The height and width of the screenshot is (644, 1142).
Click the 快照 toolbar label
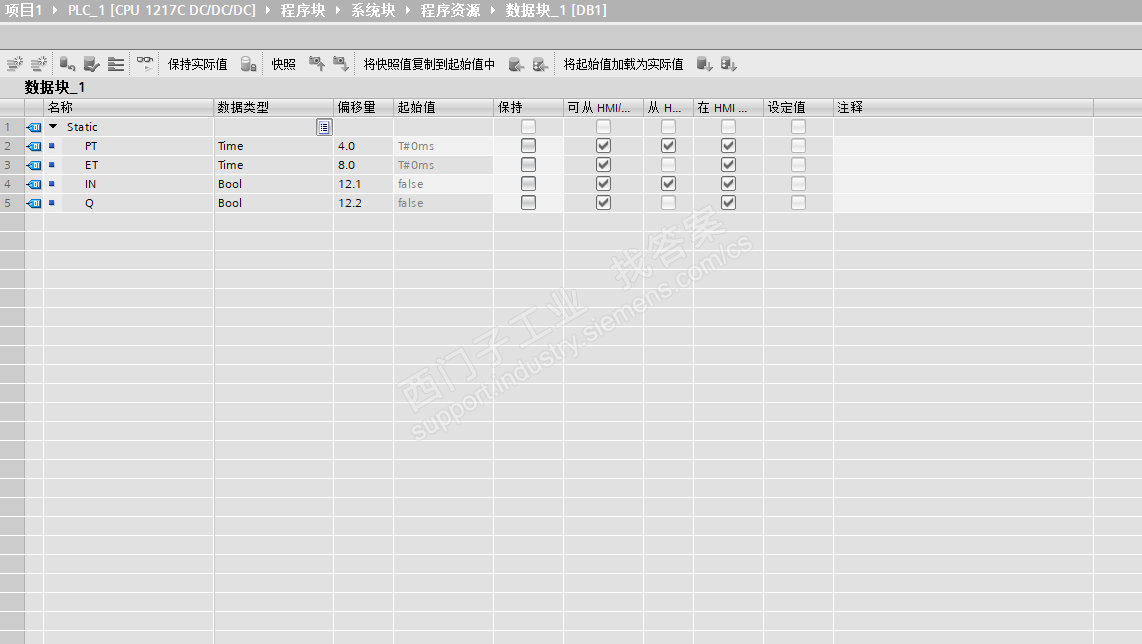click(x=283, y=64)
